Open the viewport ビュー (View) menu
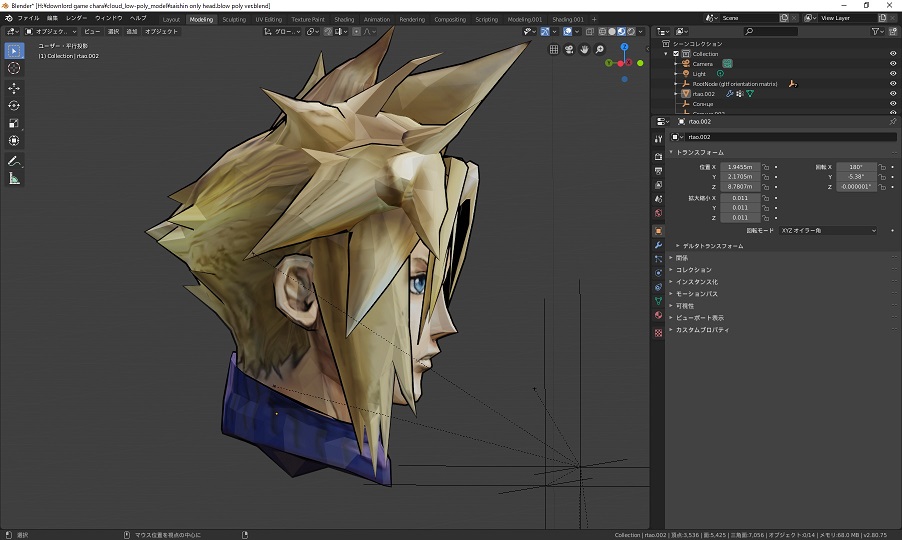This screenshot has width=902, height=540. pos(91,32)
